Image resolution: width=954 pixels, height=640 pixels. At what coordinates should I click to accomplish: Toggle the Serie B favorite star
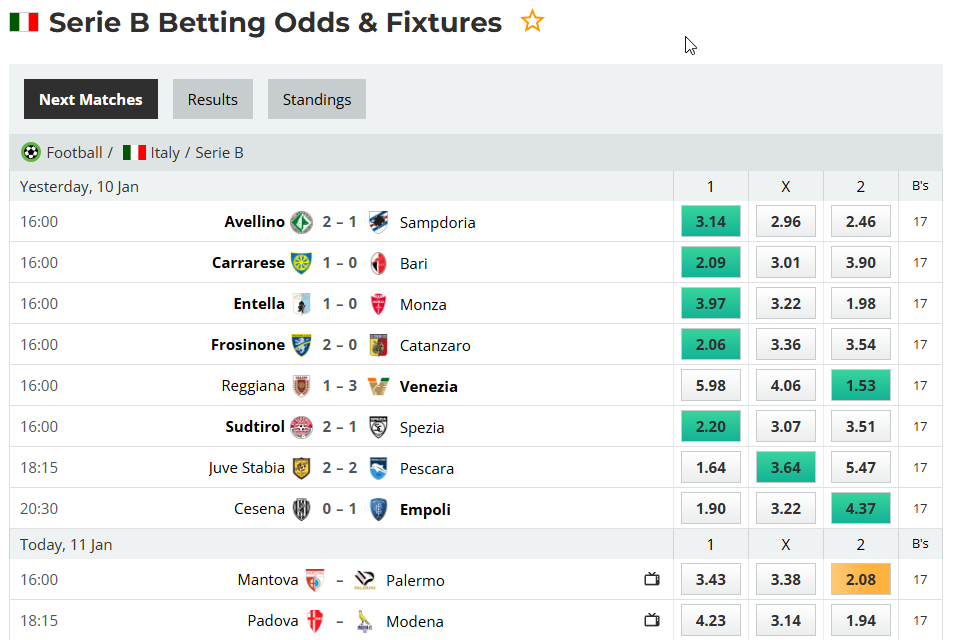[532, 20]
